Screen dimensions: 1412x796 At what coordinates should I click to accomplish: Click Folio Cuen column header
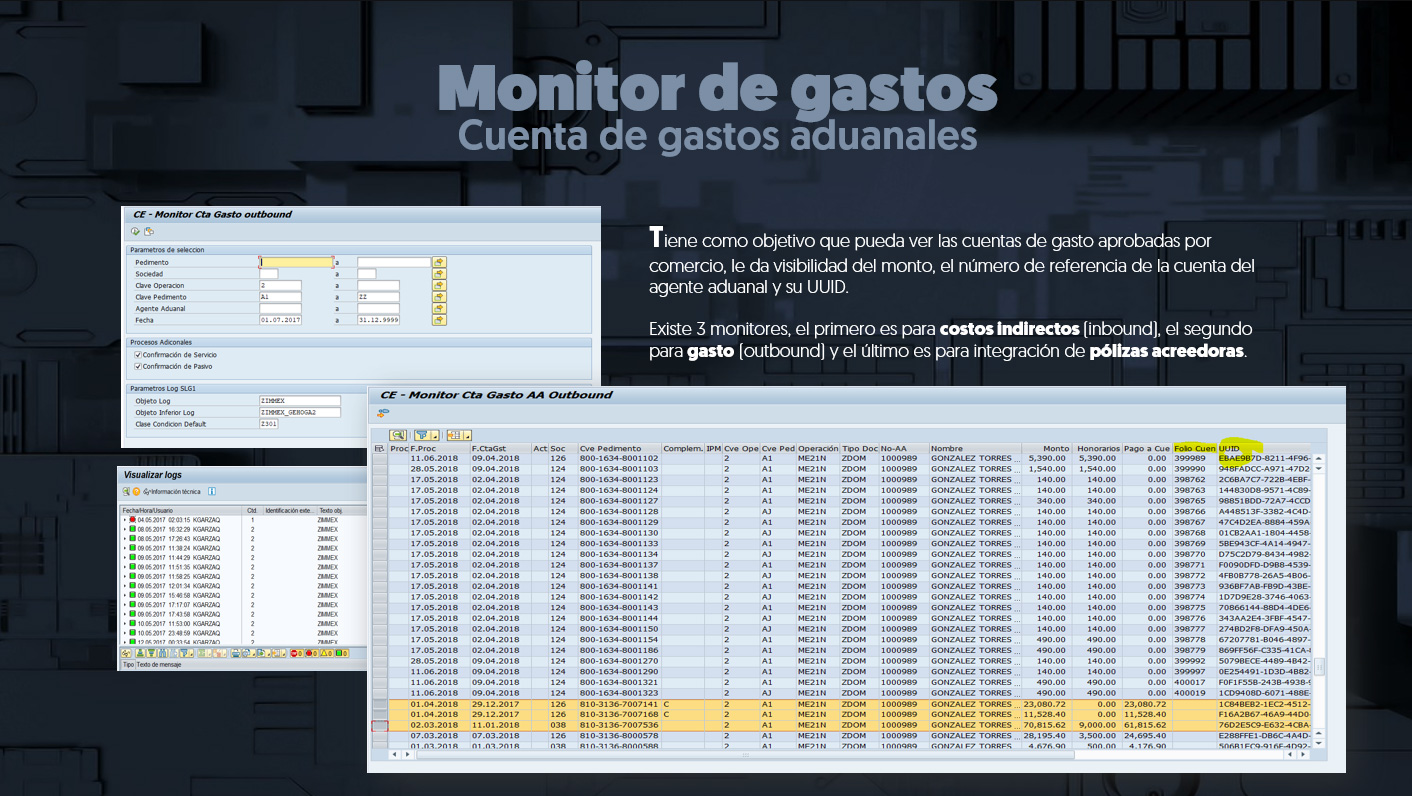(1194, 448)
